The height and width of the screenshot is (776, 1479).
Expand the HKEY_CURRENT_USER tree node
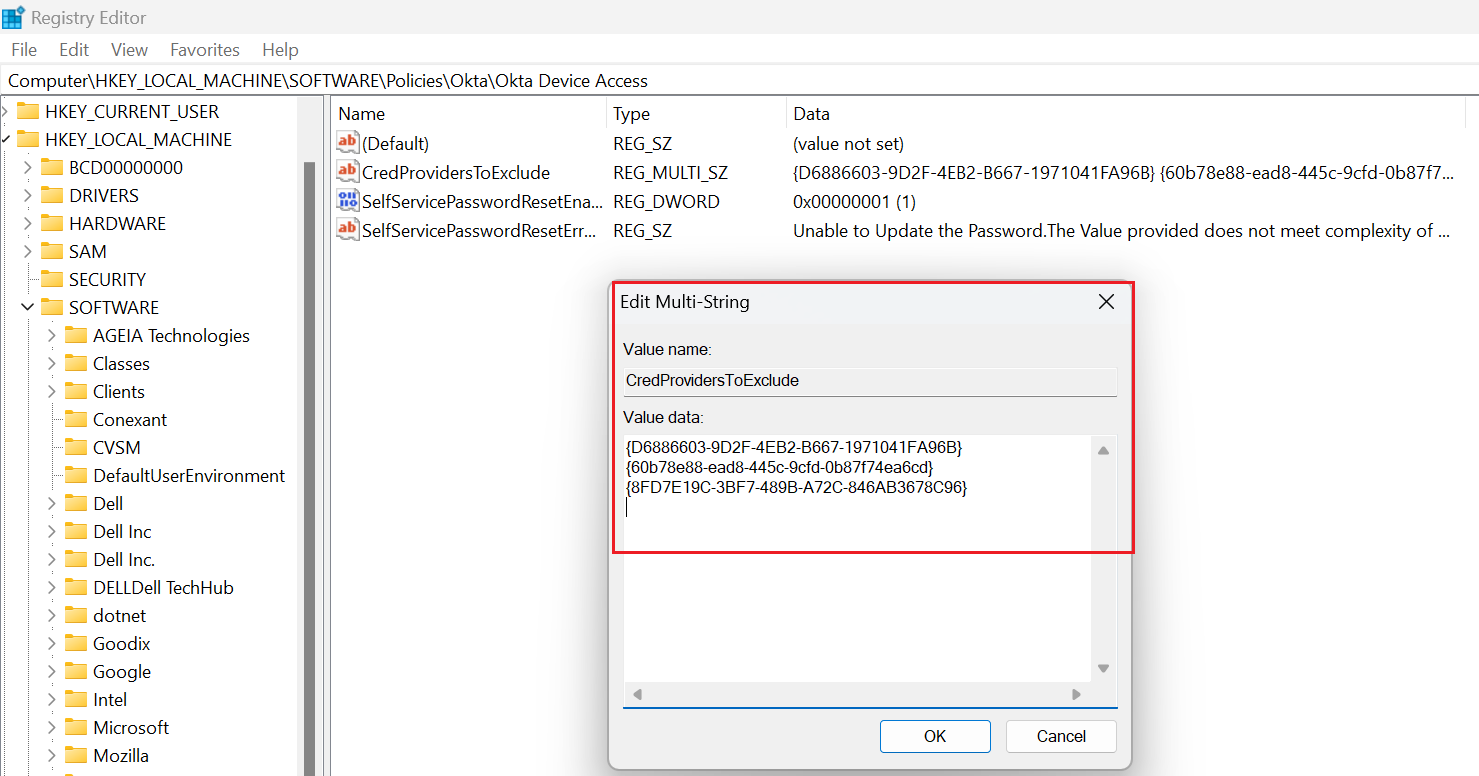point(6,112)
